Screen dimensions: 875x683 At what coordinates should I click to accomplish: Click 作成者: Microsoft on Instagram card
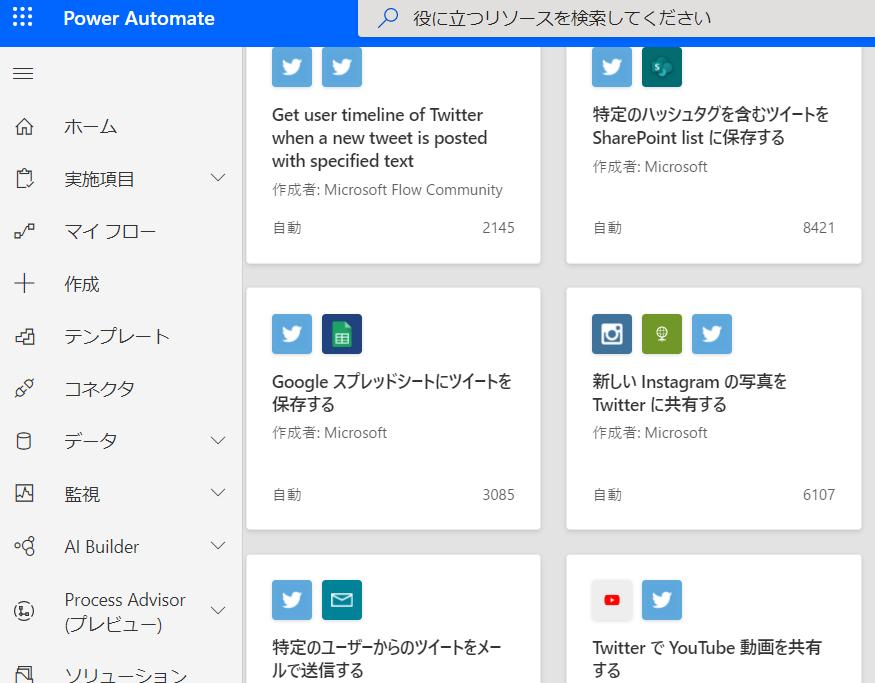tap(650, 433)
